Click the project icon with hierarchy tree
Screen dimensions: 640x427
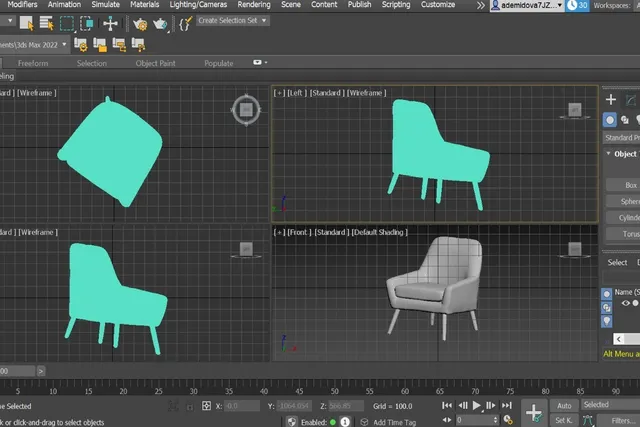[119, 45]
